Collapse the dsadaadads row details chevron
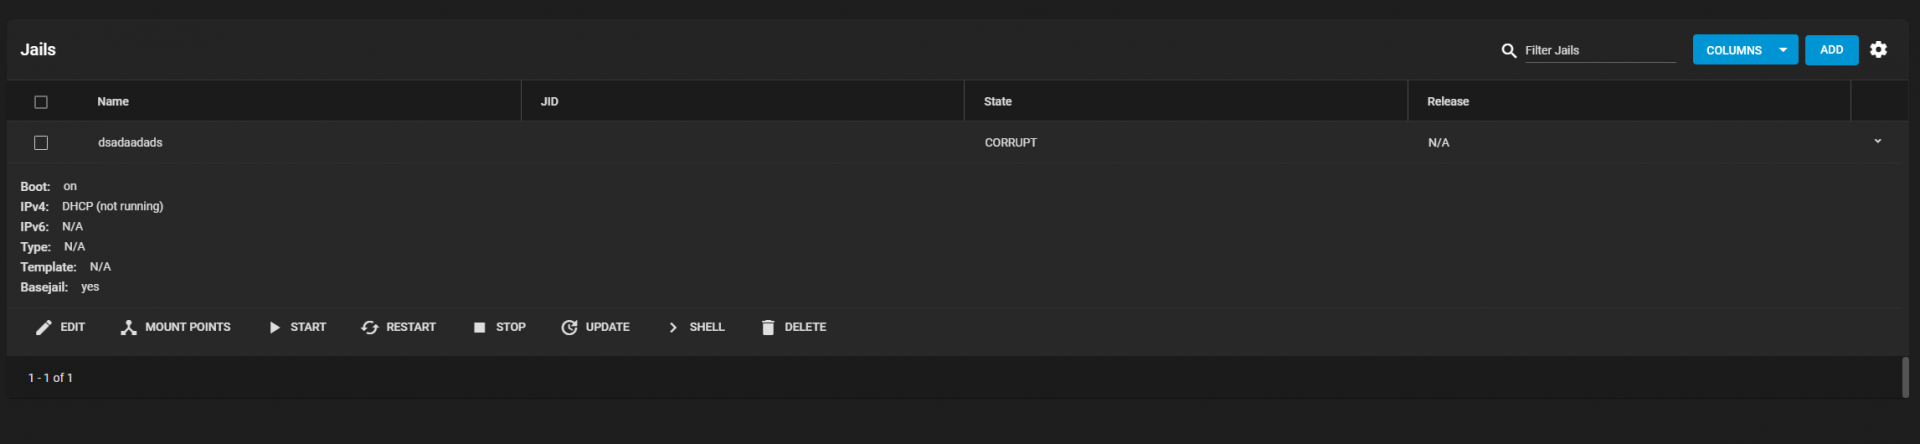Image resolution: width=1920 pixels, height=444 pixels. (x=1878, y=142)
